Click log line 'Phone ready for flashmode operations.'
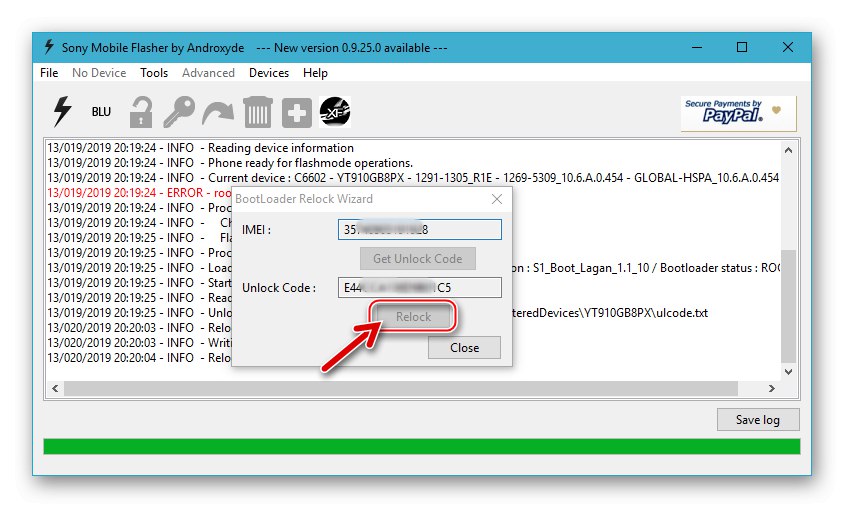Screen dimensions: 844x508 pyautogui.click(x=230, y=163)
